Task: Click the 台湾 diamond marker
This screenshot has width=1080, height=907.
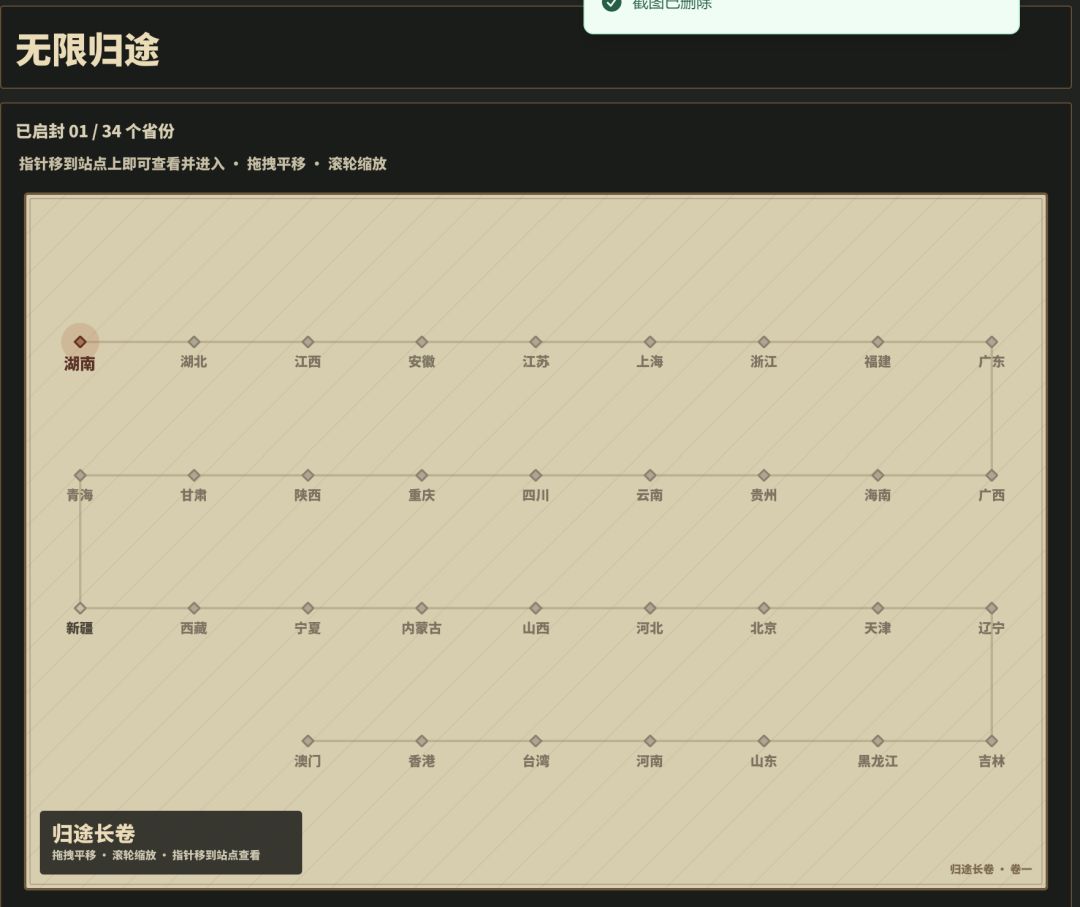Action: pos(536,741)
